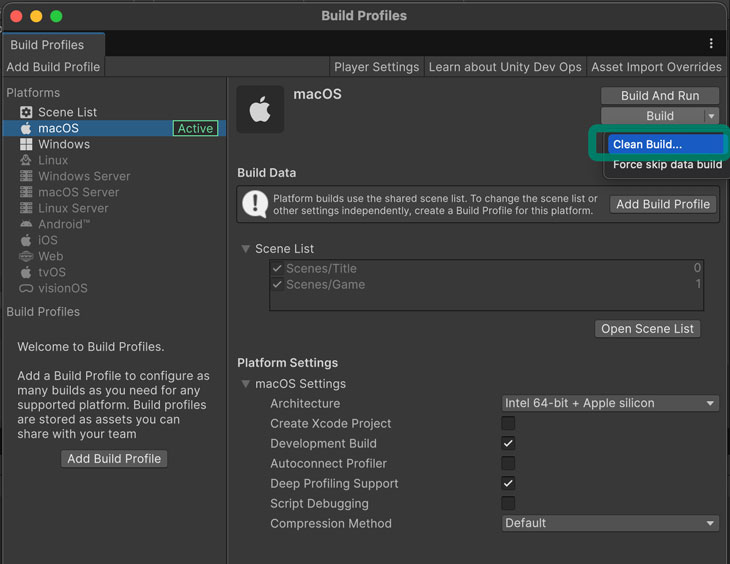
Task: Click the Scene List gear icon
Action: (26, 112)
